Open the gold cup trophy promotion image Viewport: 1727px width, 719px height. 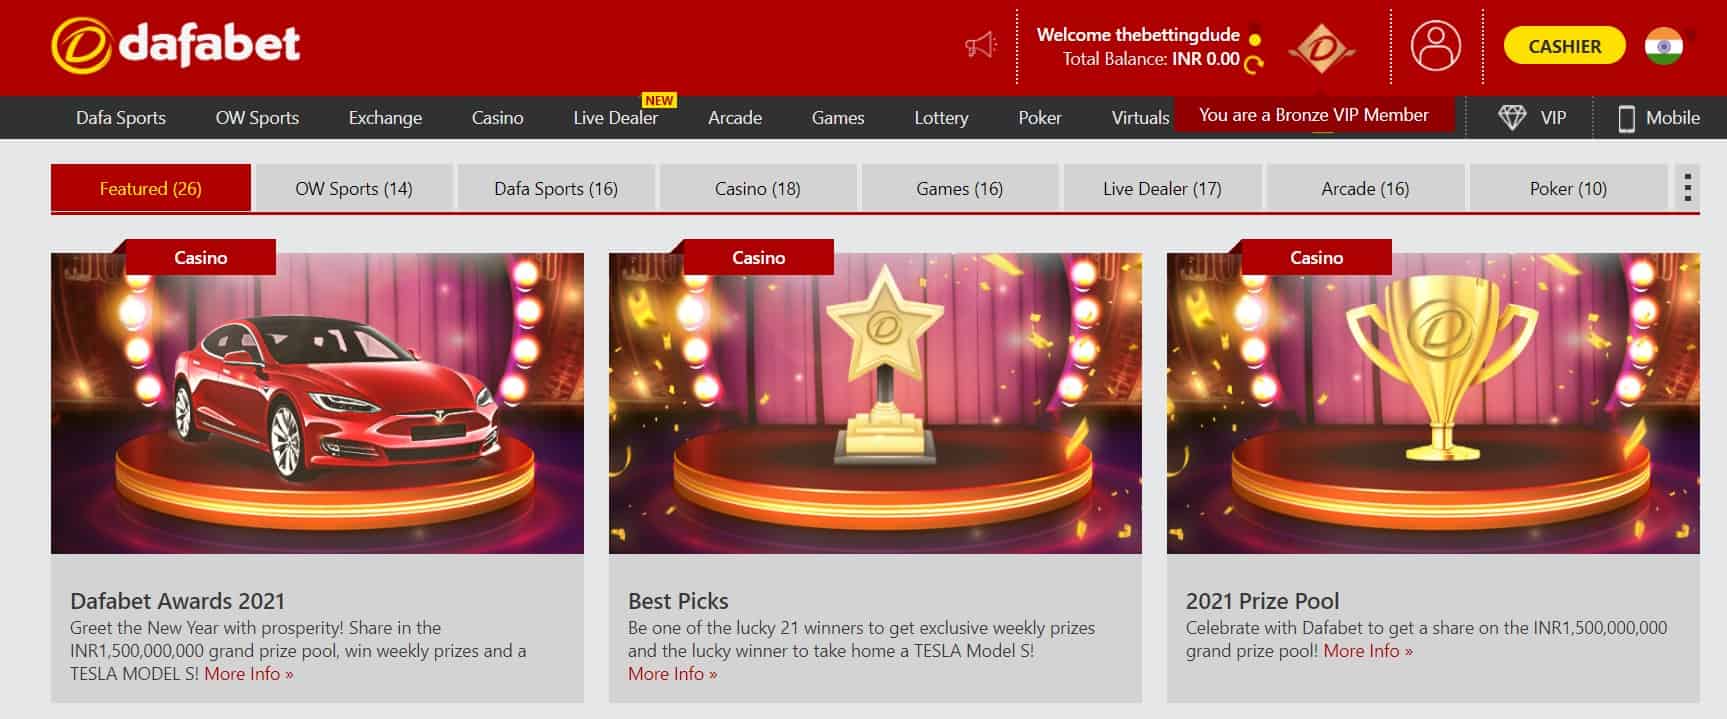(x=1433, y=403)
